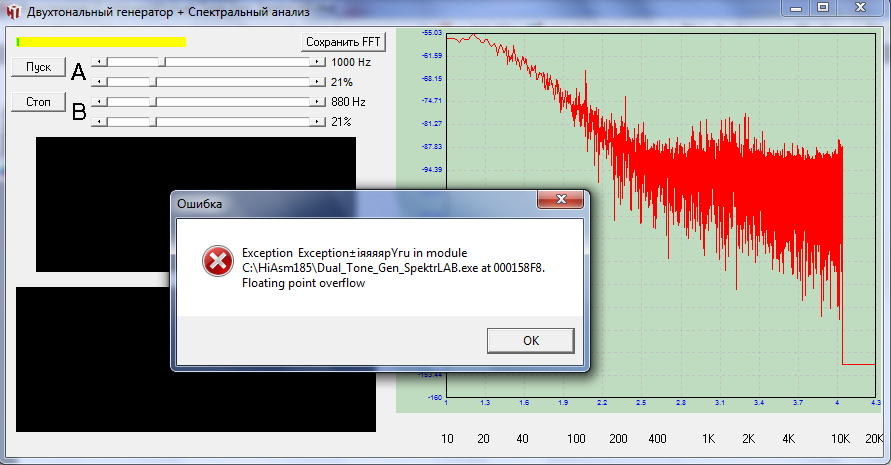Click the 880 Hz frequency slider thumb

pyautogui.click(x=154, y=102)
